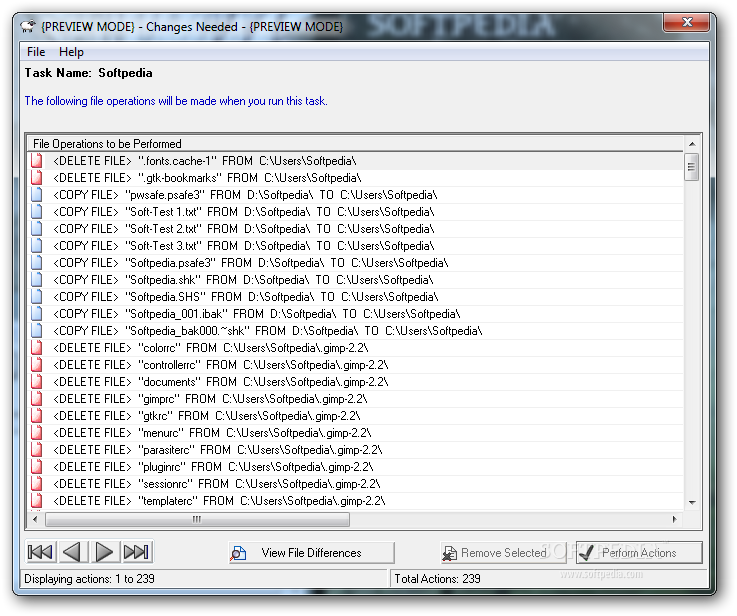Click red file icon for .gtk-bookmarks
737x616 pixels.
(37, 178)
